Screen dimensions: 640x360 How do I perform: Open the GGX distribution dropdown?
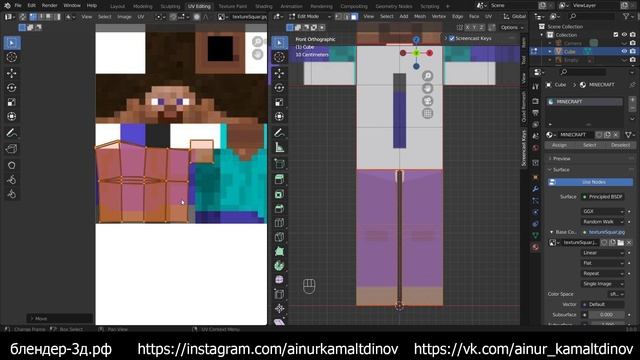click(602, 211)
